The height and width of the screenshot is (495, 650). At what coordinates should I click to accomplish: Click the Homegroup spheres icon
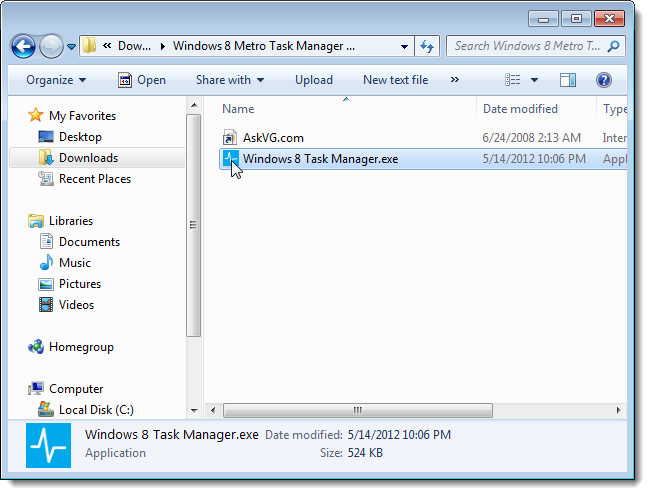pyautogui.click(x=36, y=347)
